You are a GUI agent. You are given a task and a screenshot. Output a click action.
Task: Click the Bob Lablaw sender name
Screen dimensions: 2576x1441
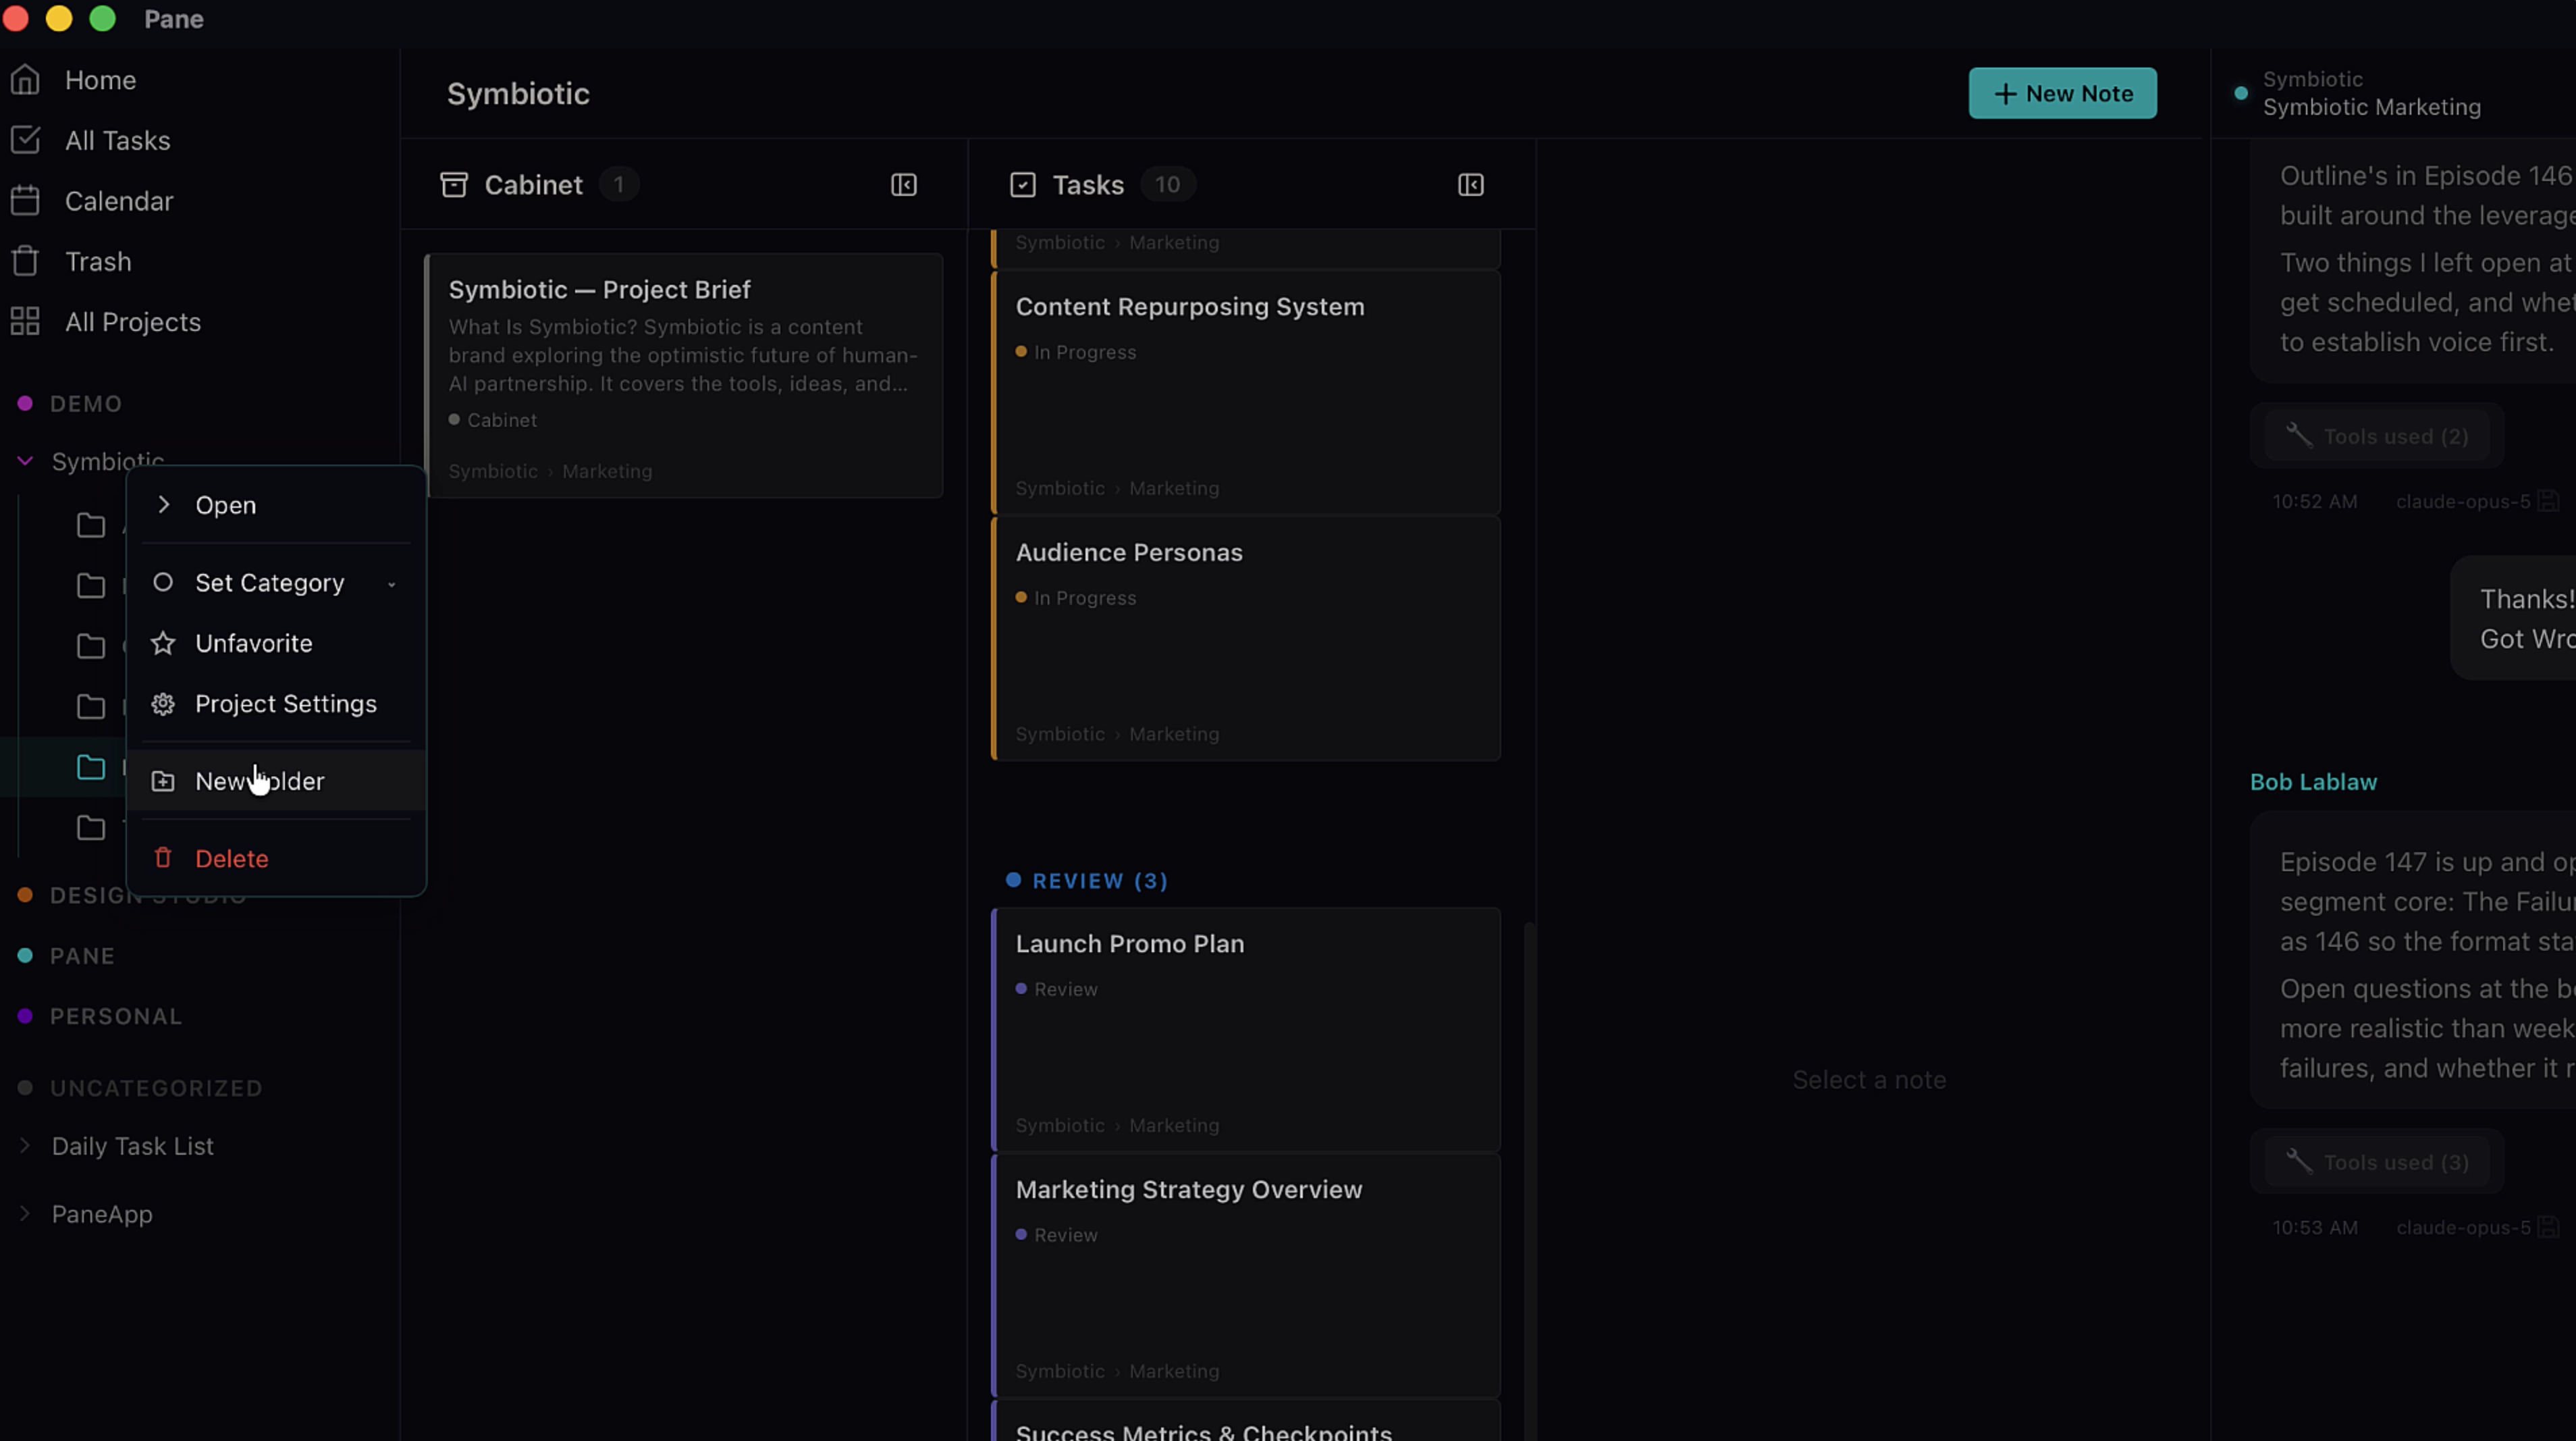coord(2313,782)
